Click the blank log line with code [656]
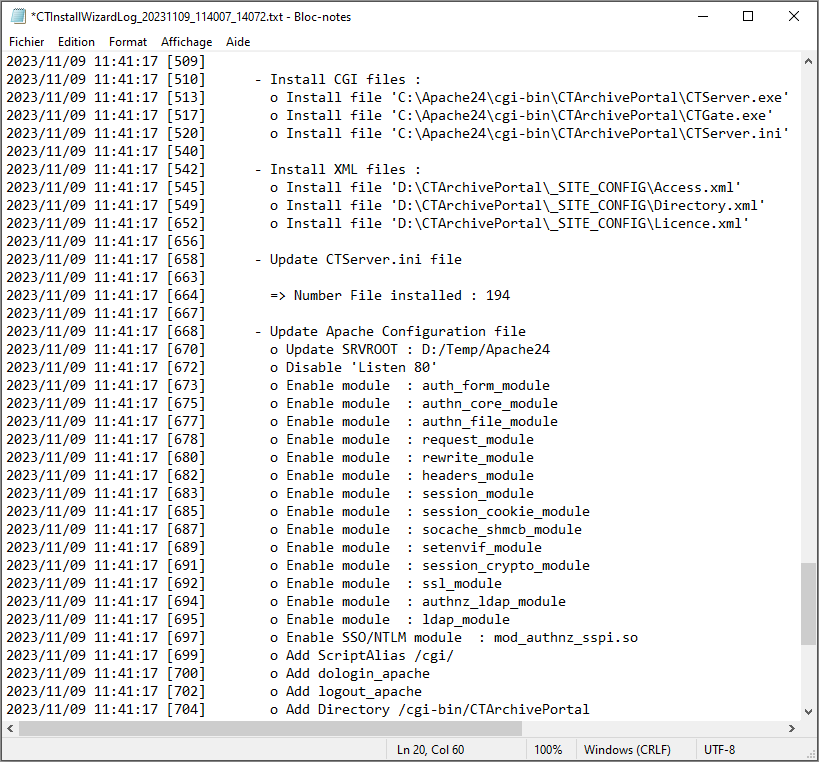The width and height of the screenshot is (819, 762). pos(106,241)
